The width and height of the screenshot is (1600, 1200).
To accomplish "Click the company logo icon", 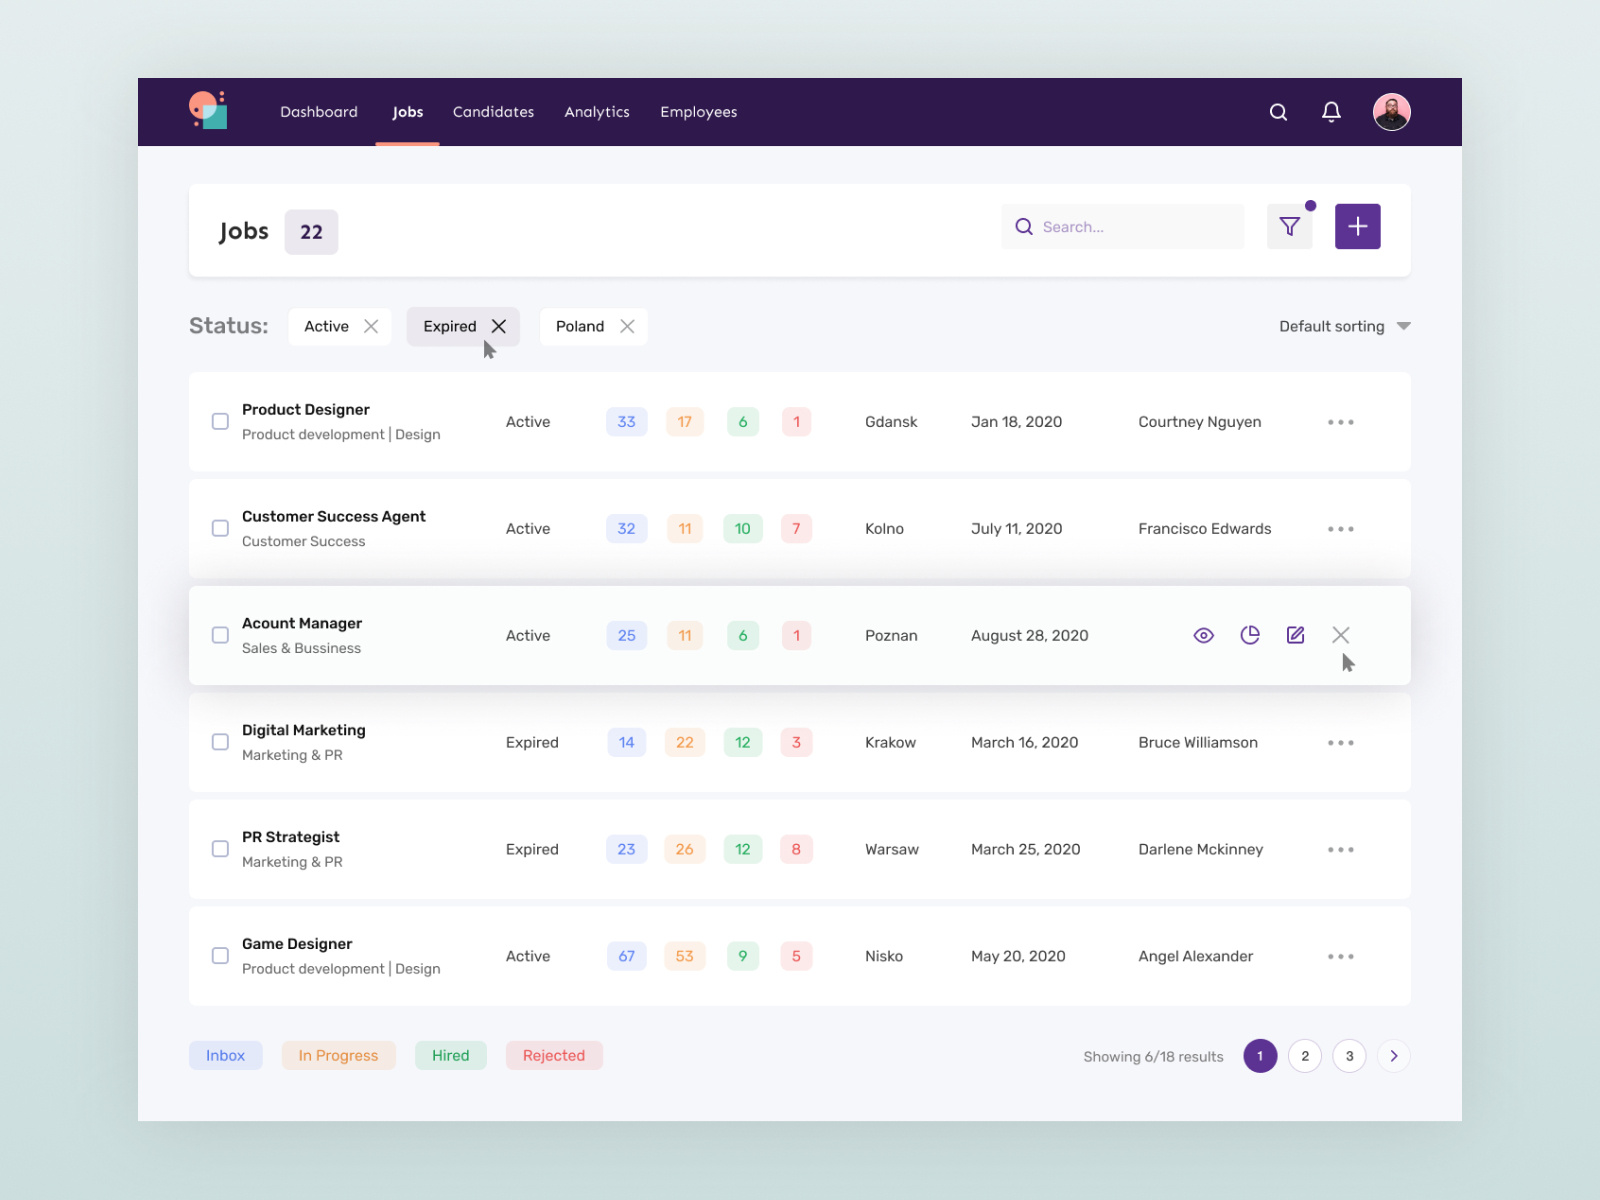I will tap(207, 111).
